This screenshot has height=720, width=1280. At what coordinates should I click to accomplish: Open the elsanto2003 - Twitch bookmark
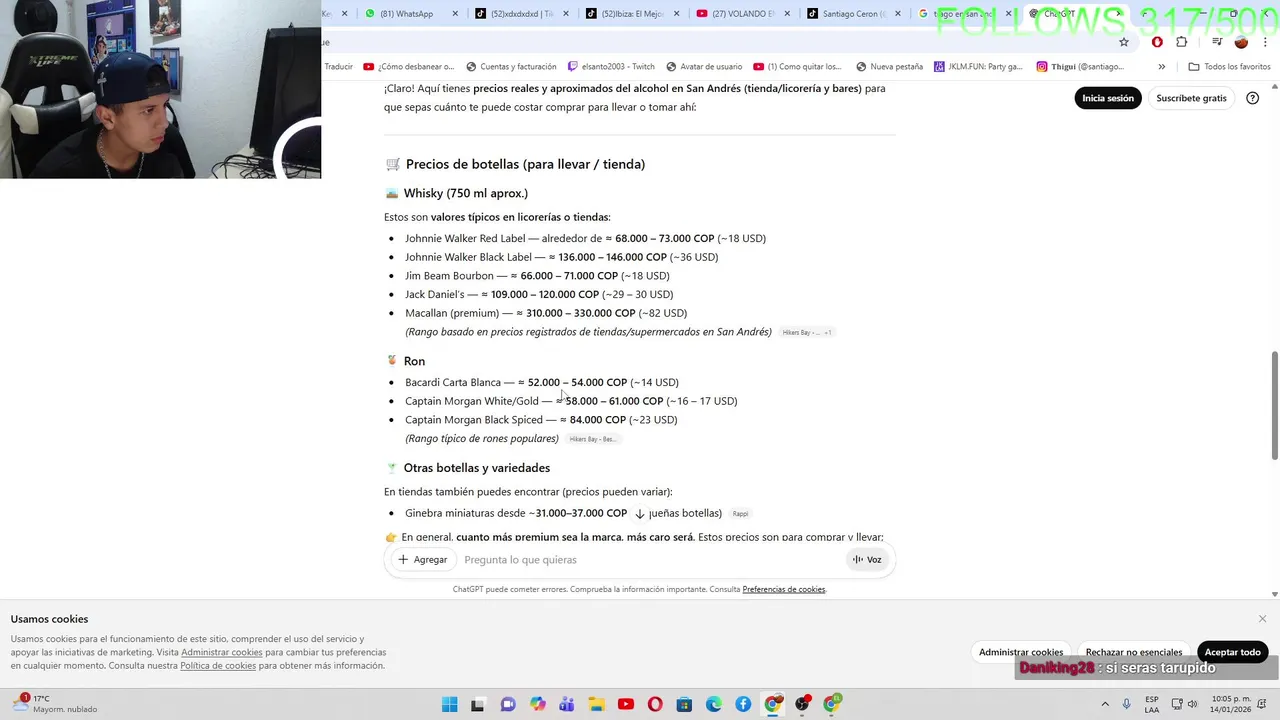point(611,67)
